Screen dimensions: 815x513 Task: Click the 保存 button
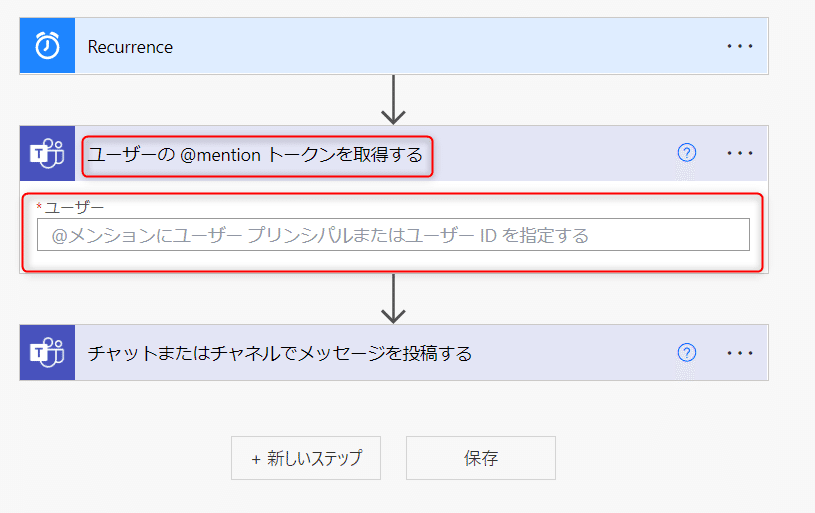coord(481,458)
